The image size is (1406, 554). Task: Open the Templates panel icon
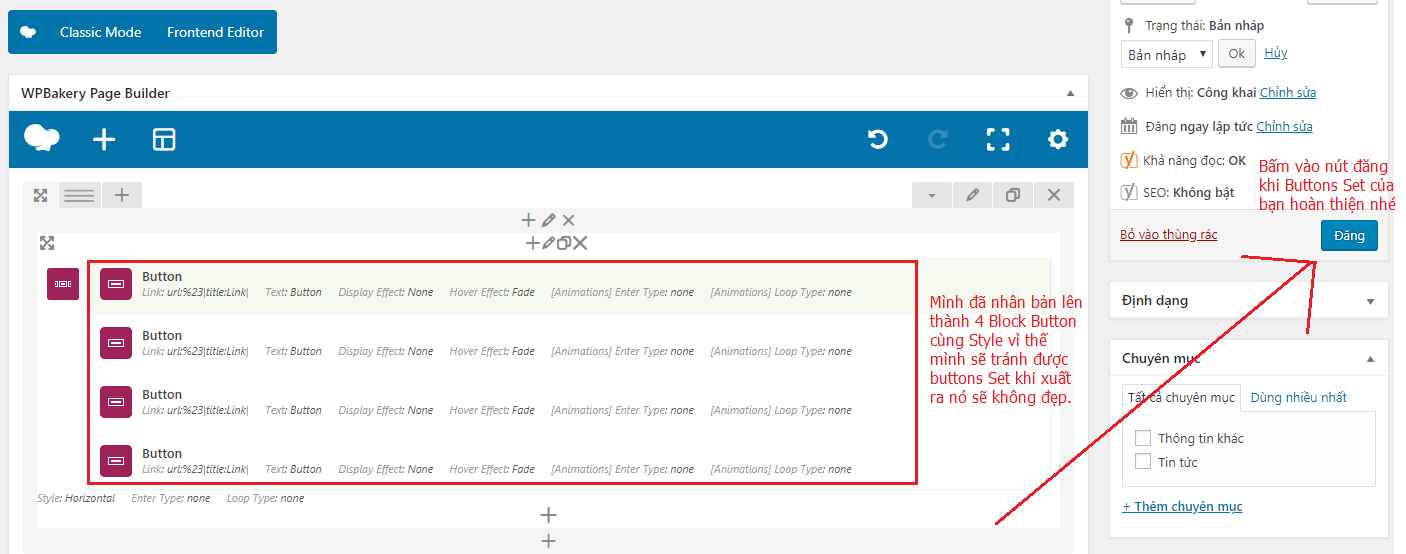click(164, 140)
